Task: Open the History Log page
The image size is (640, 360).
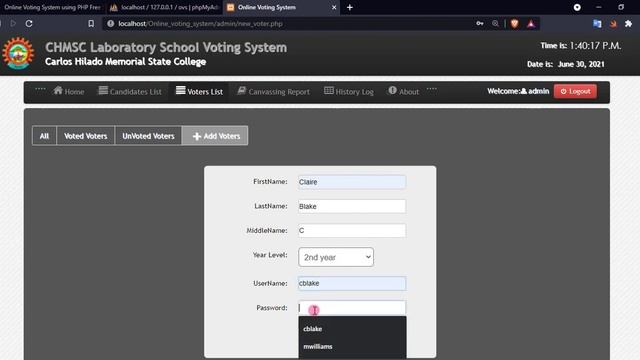Action: pyautogui.click(x=349, y=91)
